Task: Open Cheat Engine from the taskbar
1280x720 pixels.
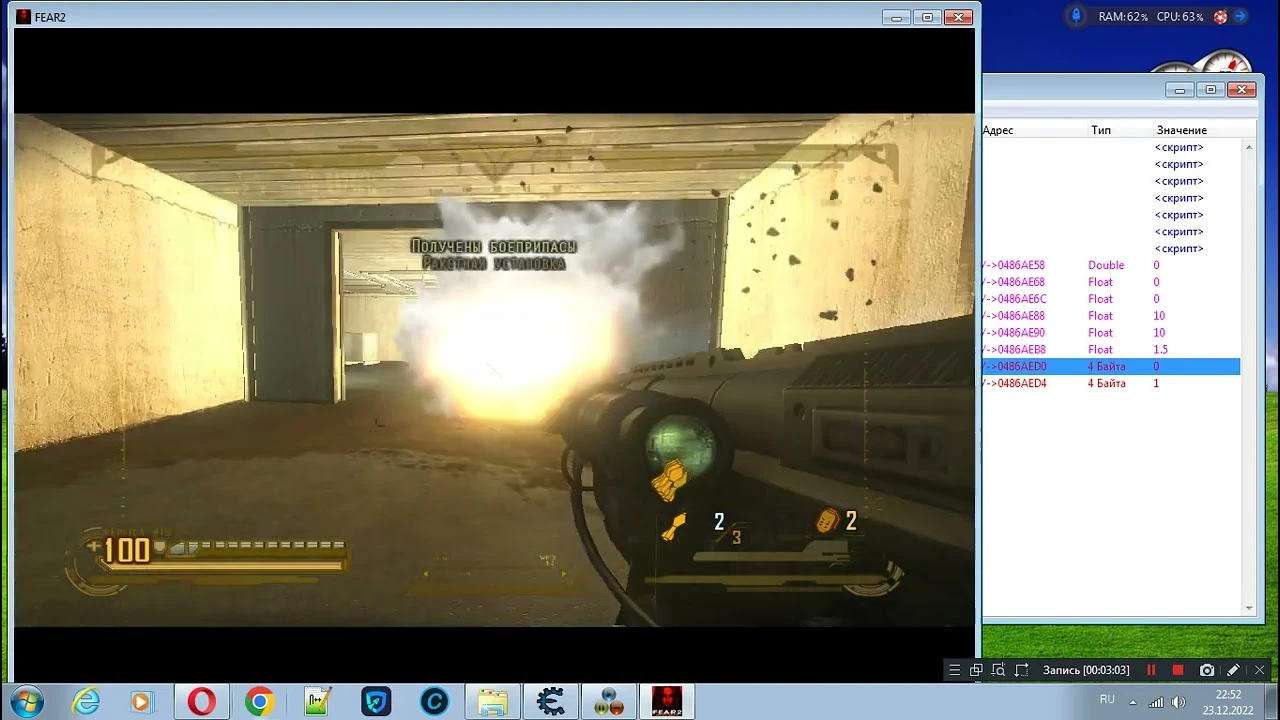Action: click(551, 700)
